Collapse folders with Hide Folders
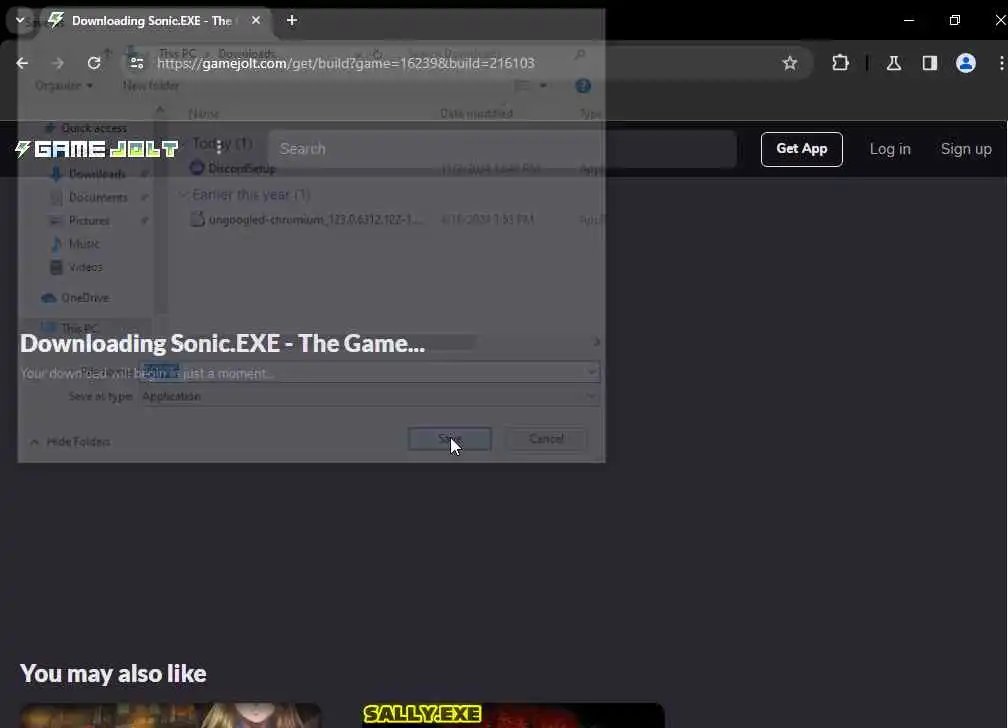Screen dimensions: 1008x728 (71, 442)
